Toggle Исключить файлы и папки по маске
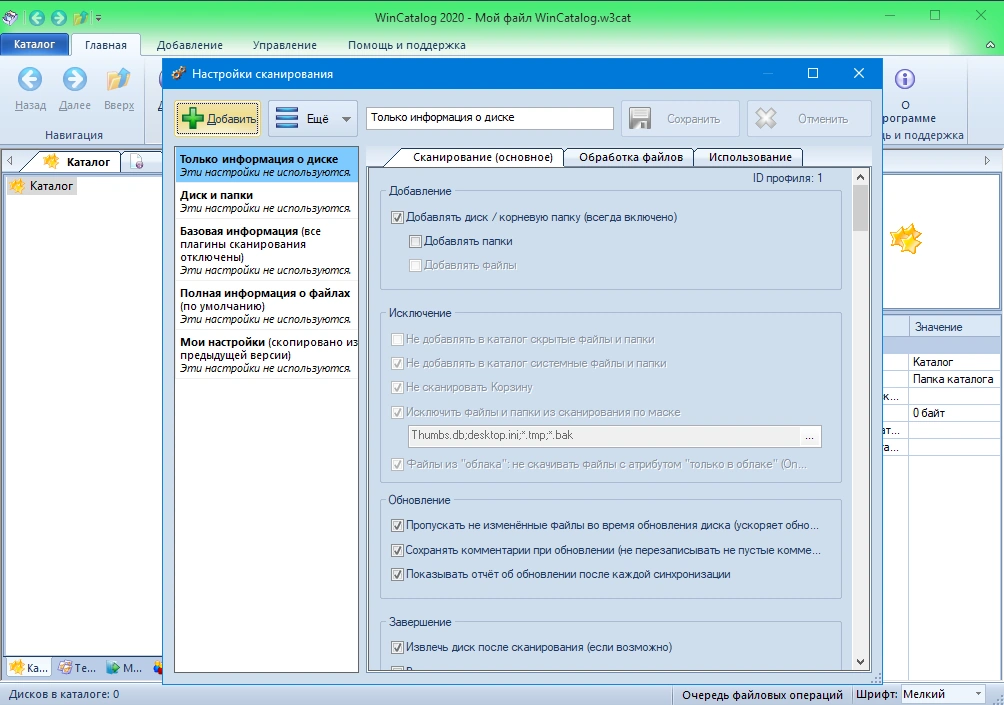Screen dimensions: 1004x705 click(x=397, y=412)
